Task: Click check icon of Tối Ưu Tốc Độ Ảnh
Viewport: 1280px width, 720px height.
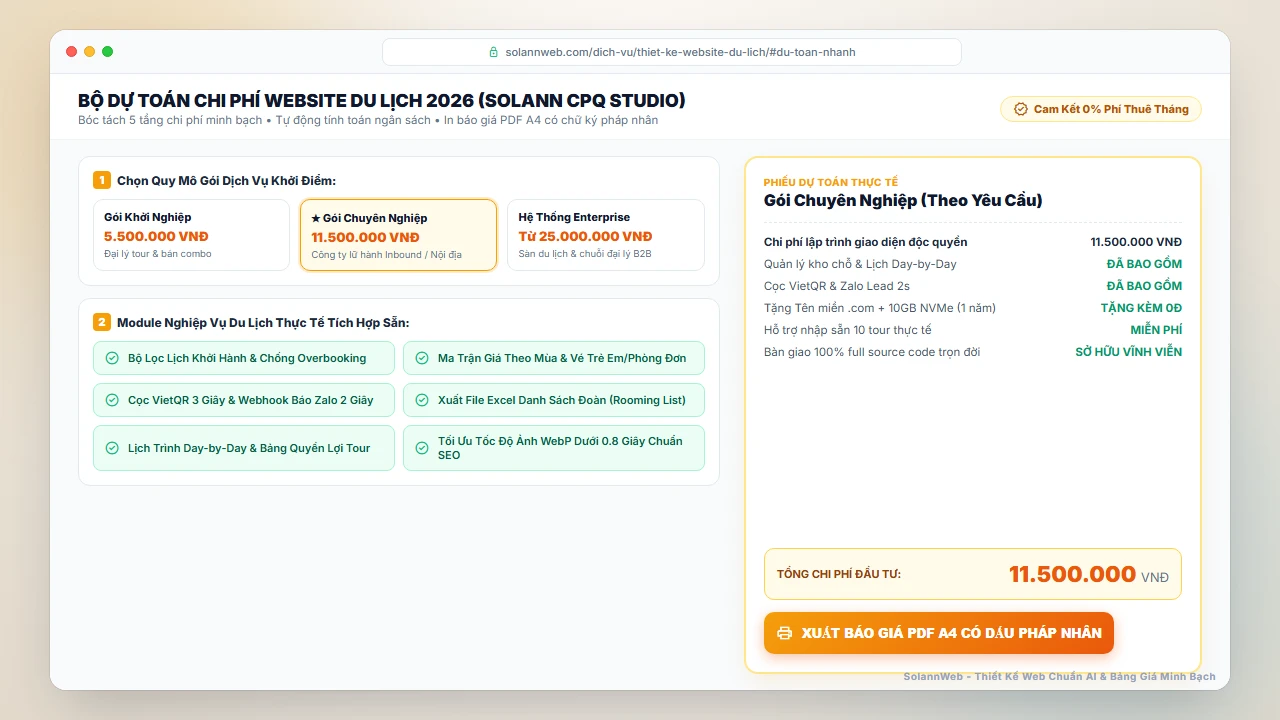Action: point(422,448)
